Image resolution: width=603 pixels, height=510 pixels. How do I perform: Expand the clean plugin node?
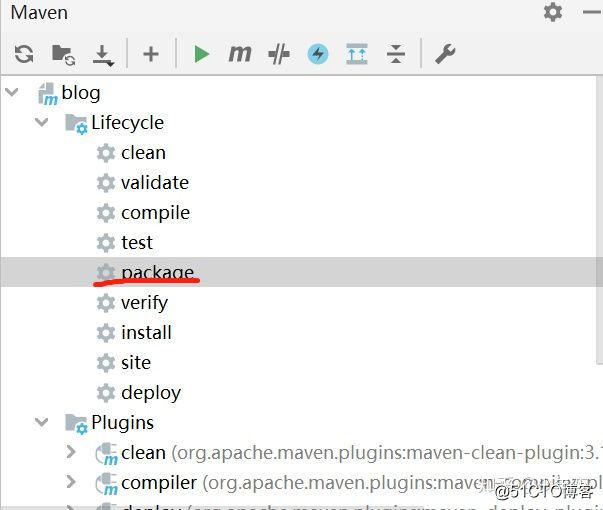(x=71, y=452)
